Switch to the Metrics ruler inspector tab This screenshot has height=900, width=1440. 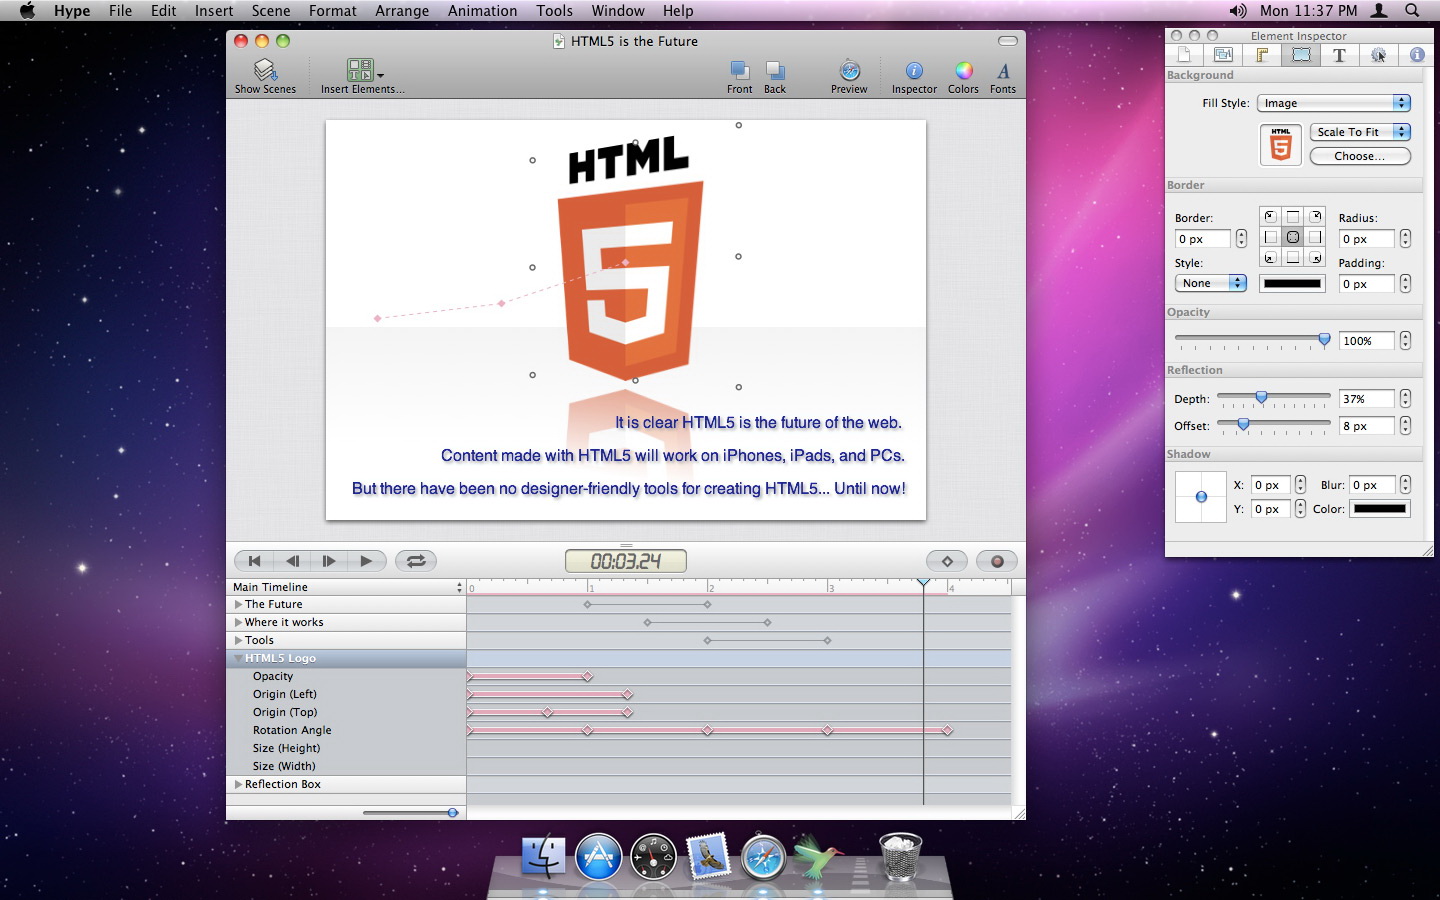click(x=1262, y=55)
